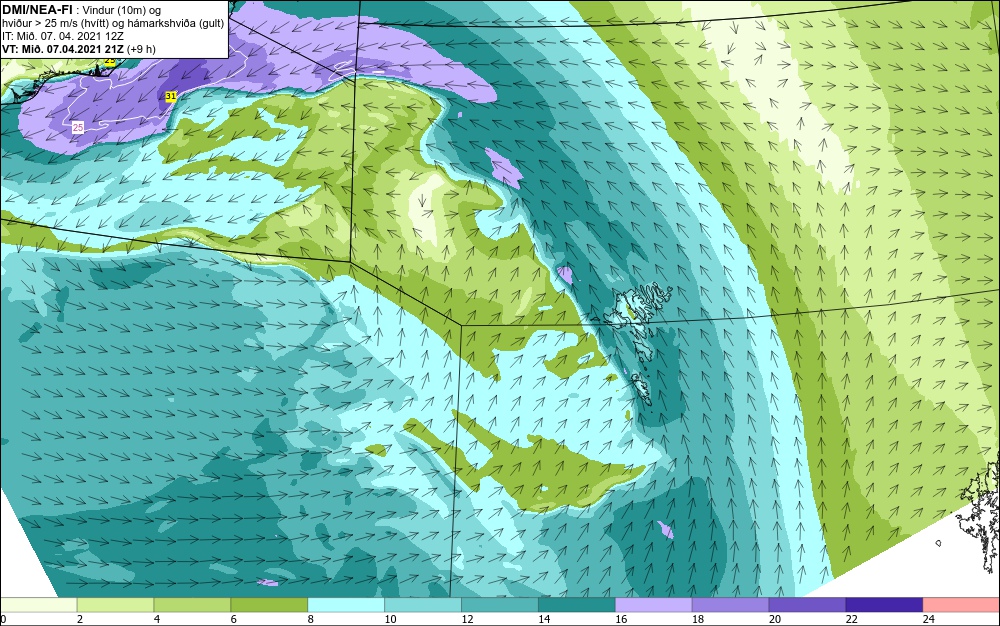Click the legend scale number 22
The width and height of the screenshot is (1000, 626).
852,619
